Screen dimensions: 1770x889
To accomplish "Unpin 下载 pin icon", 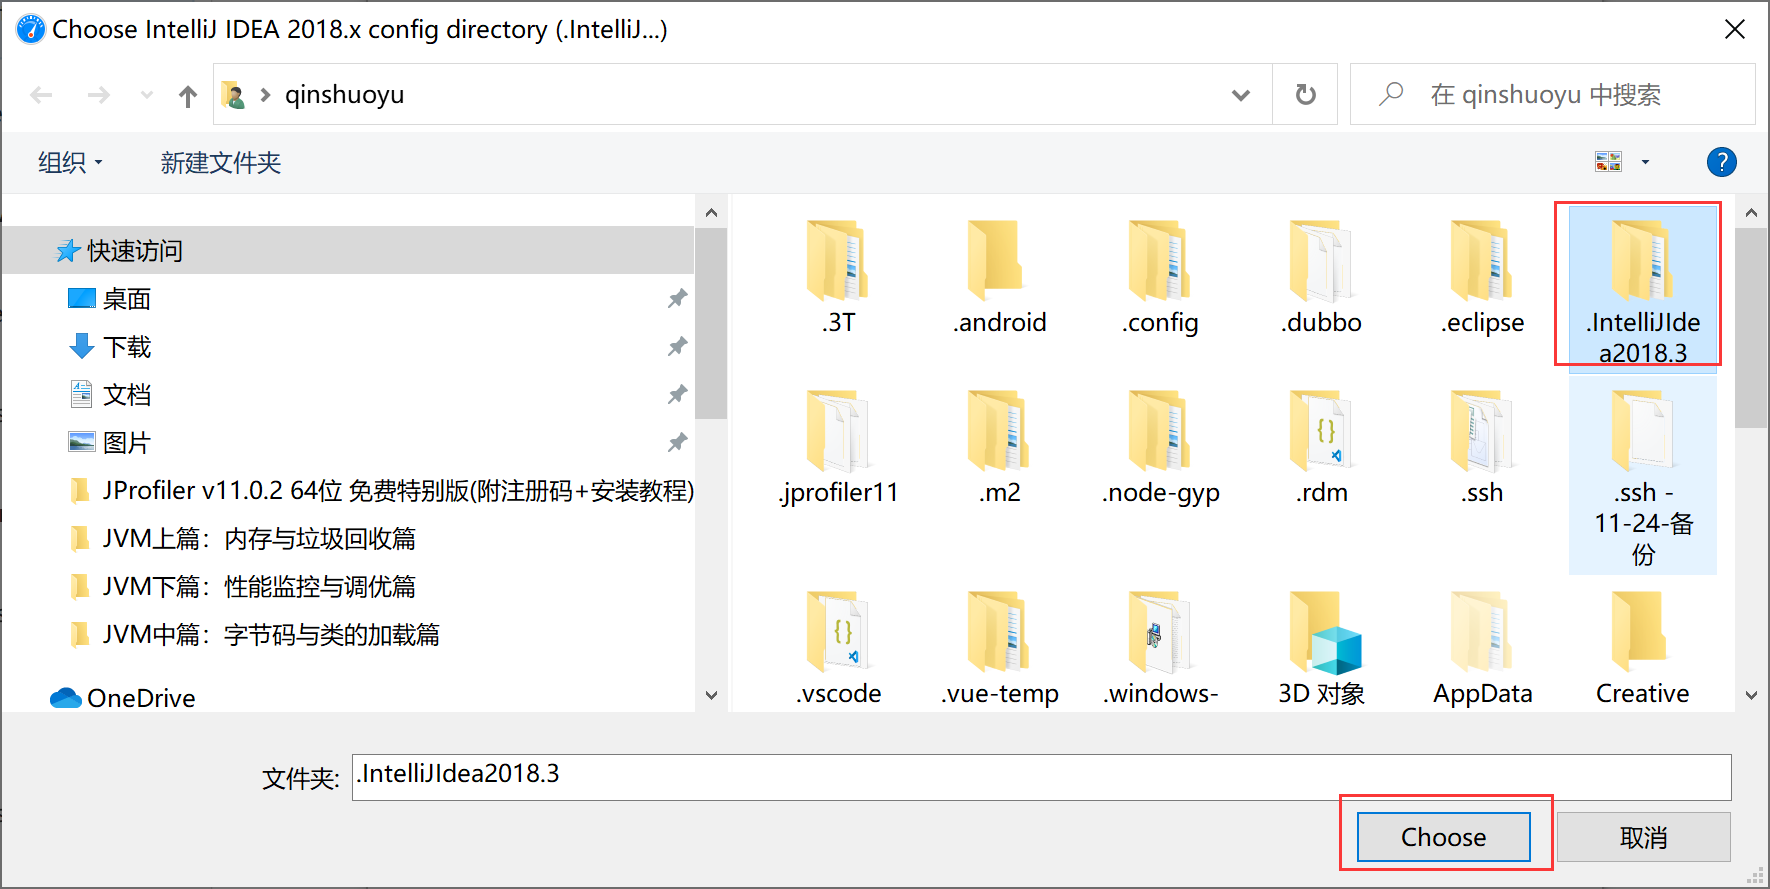I will click(677, 346).
